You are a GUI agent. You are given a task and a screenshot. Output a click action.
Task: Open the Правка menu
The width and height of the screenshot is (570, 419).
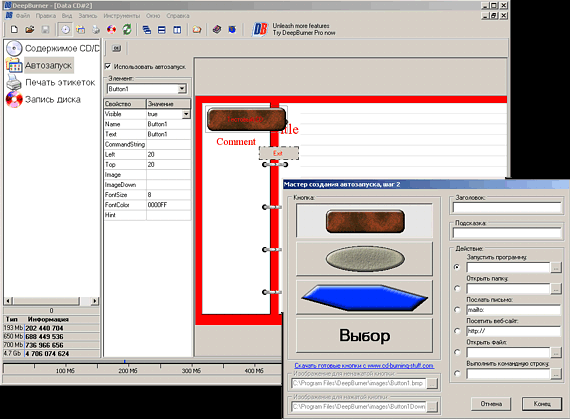(46, 16)
